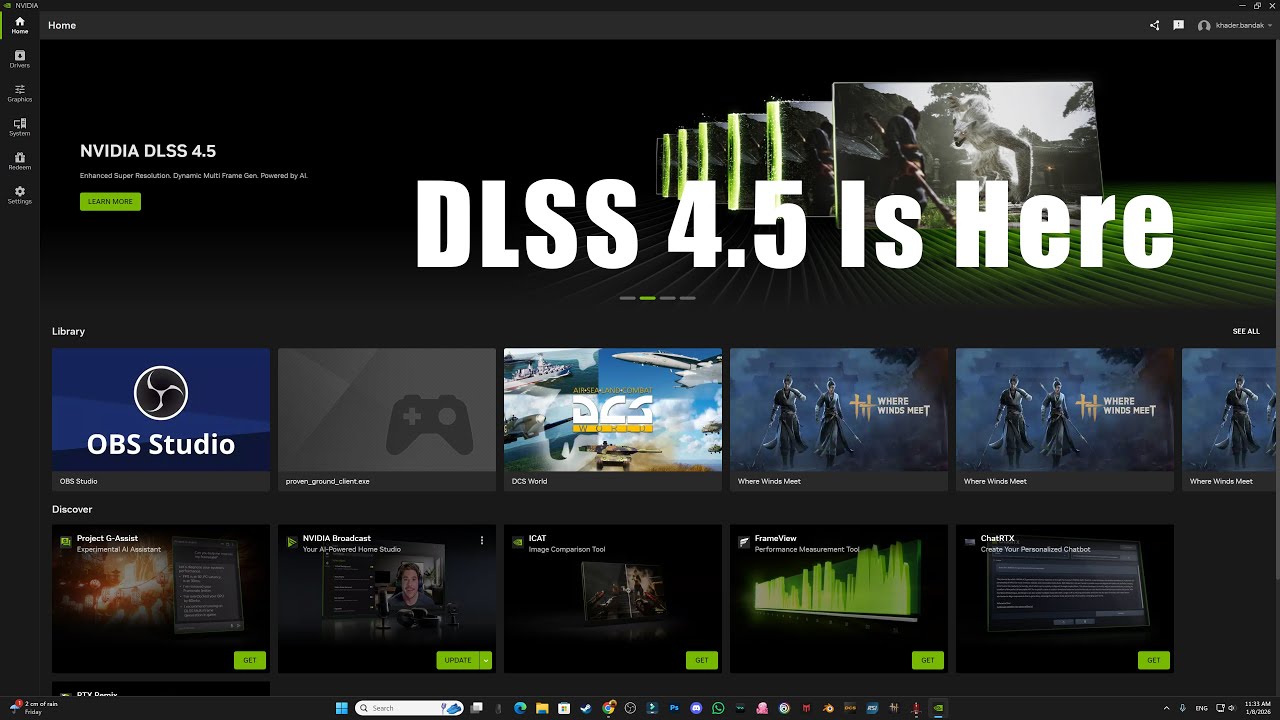Click the taskbar Search box
1280x720 pixels.
coord(410,708)
